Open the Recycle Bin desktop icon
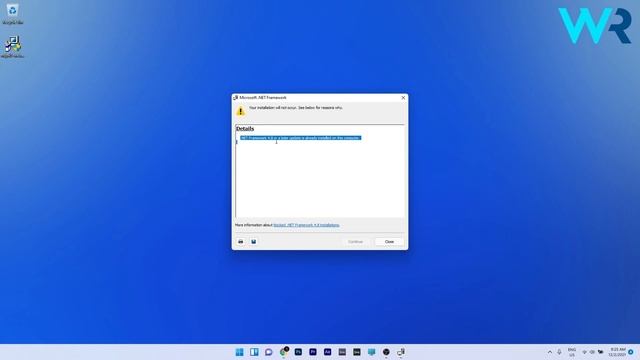Screen dimensions: 640x360 [x=13, y=14]
